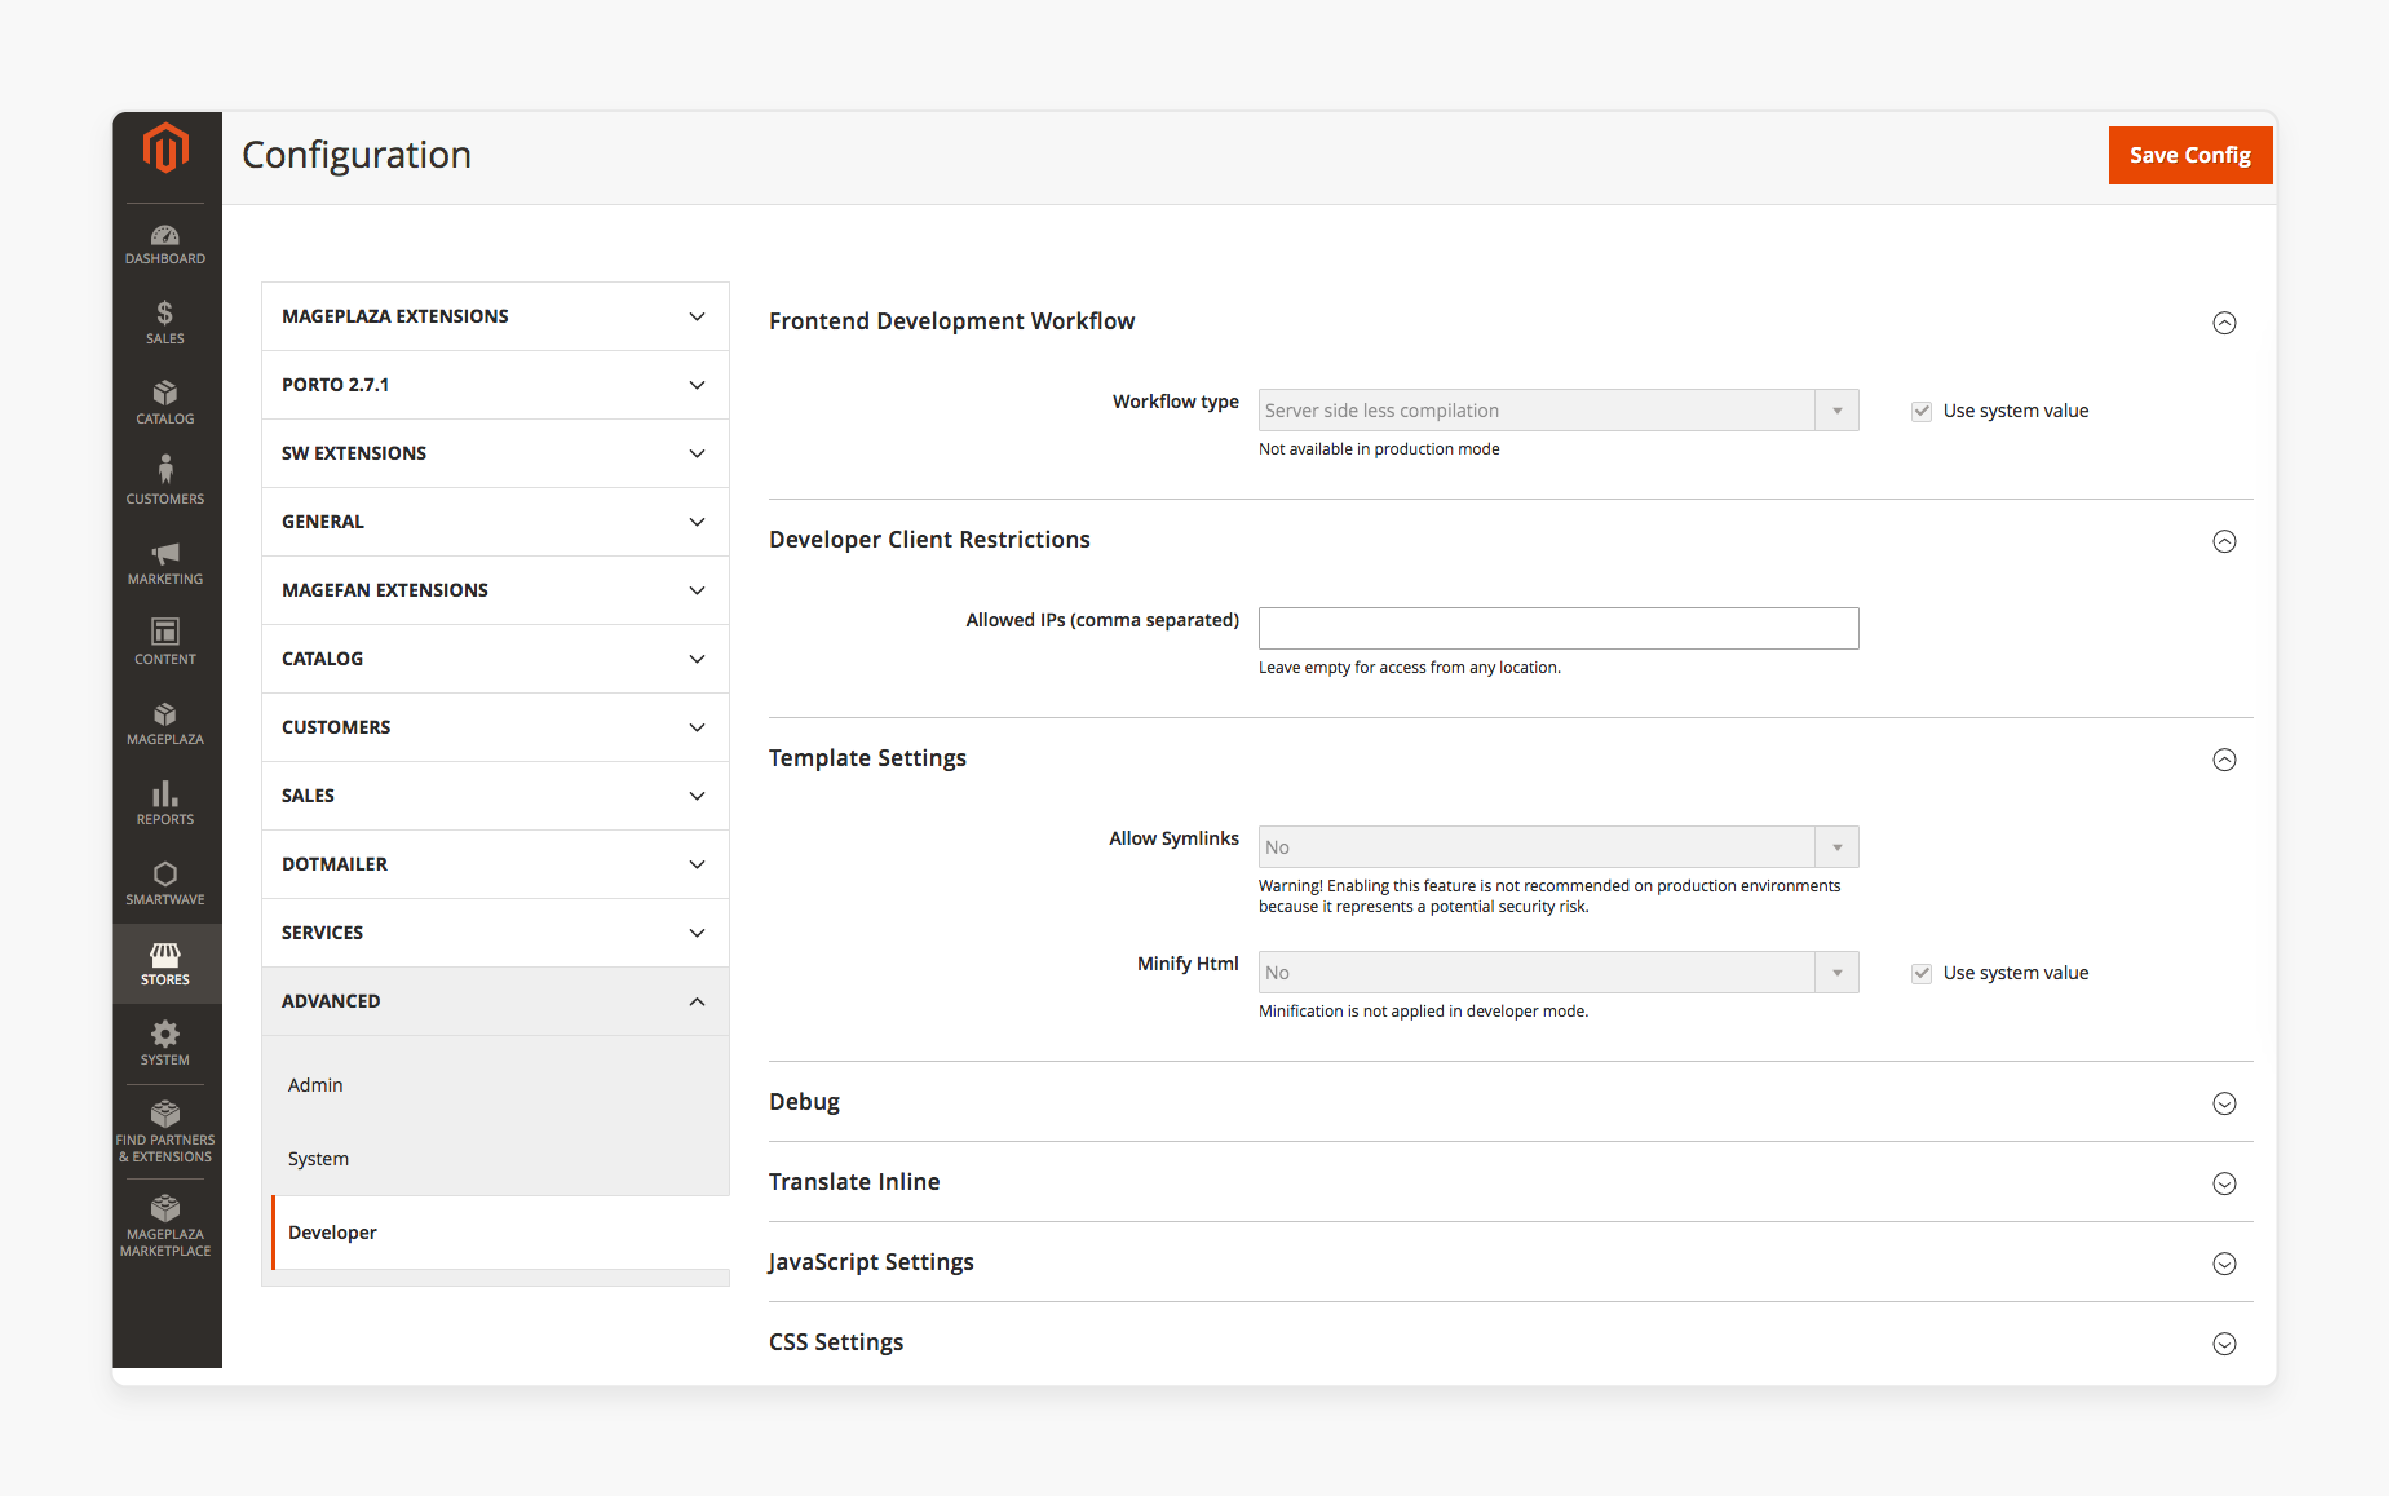Expand the Dotmailer config group
Screen dimensions: 2389x1496
[x=495, y=864]
